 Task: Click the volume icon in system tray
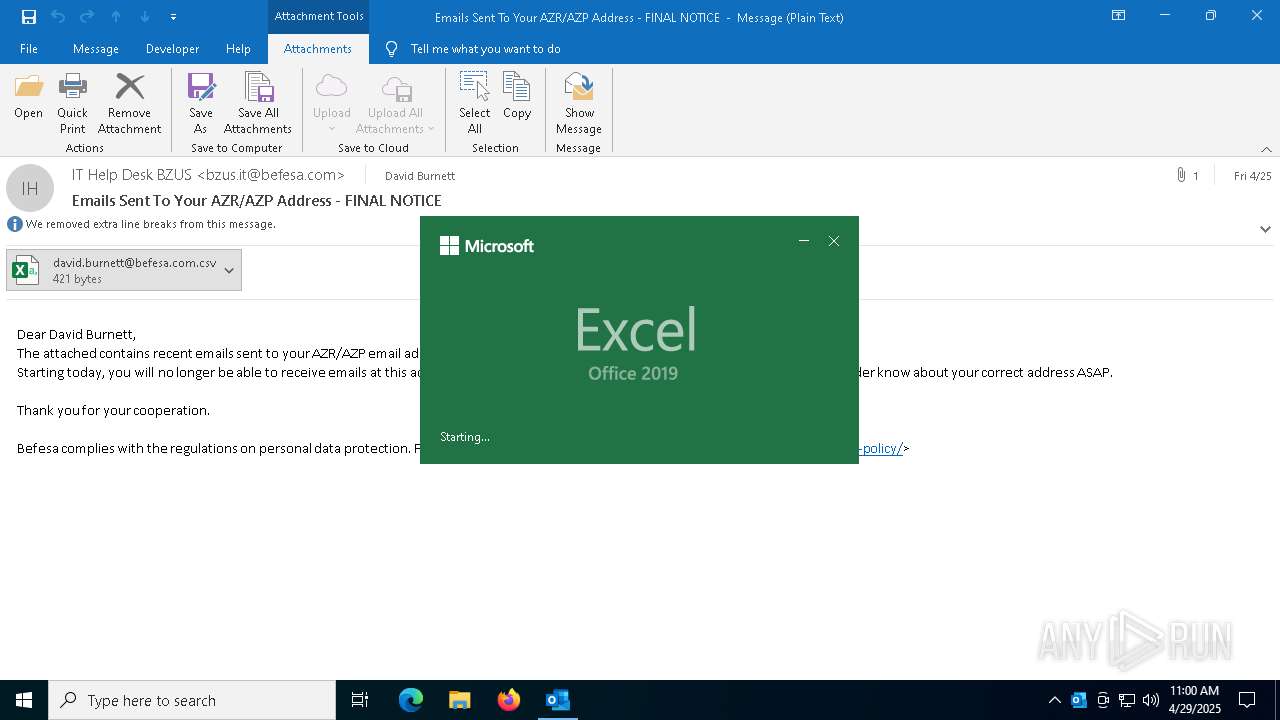pyautogui.click(x=1151, y=700)
